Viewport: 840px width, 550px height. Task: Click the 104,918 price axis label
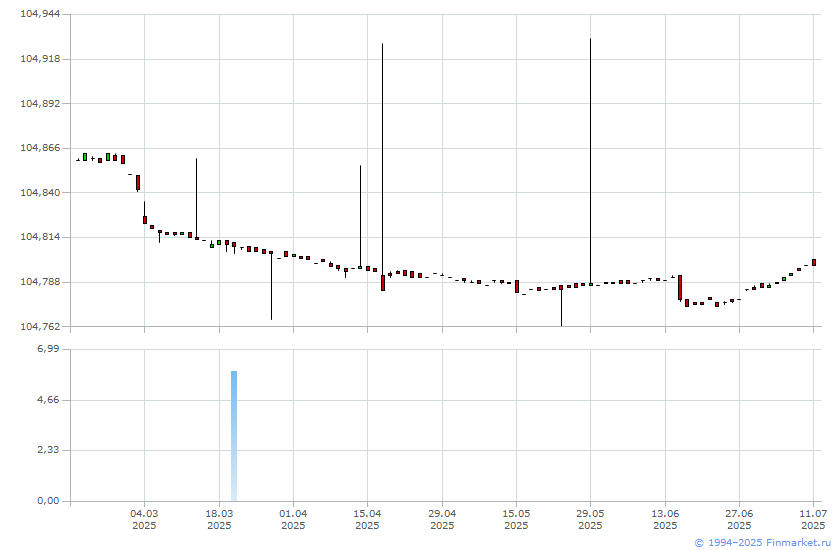point(39,59)
